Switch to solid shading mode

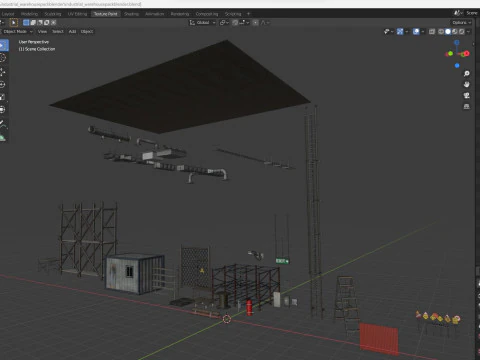[448, 32]
